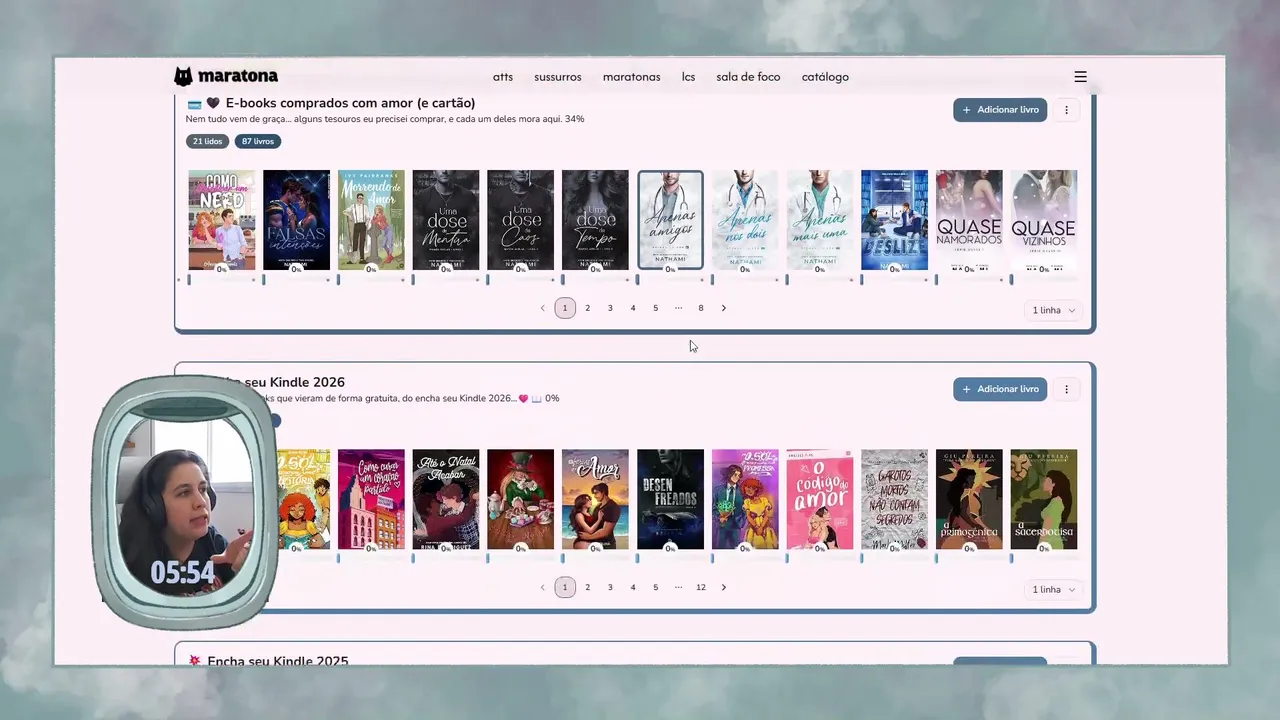Open the hamburger menu in the navbar

coord(1080,77)
